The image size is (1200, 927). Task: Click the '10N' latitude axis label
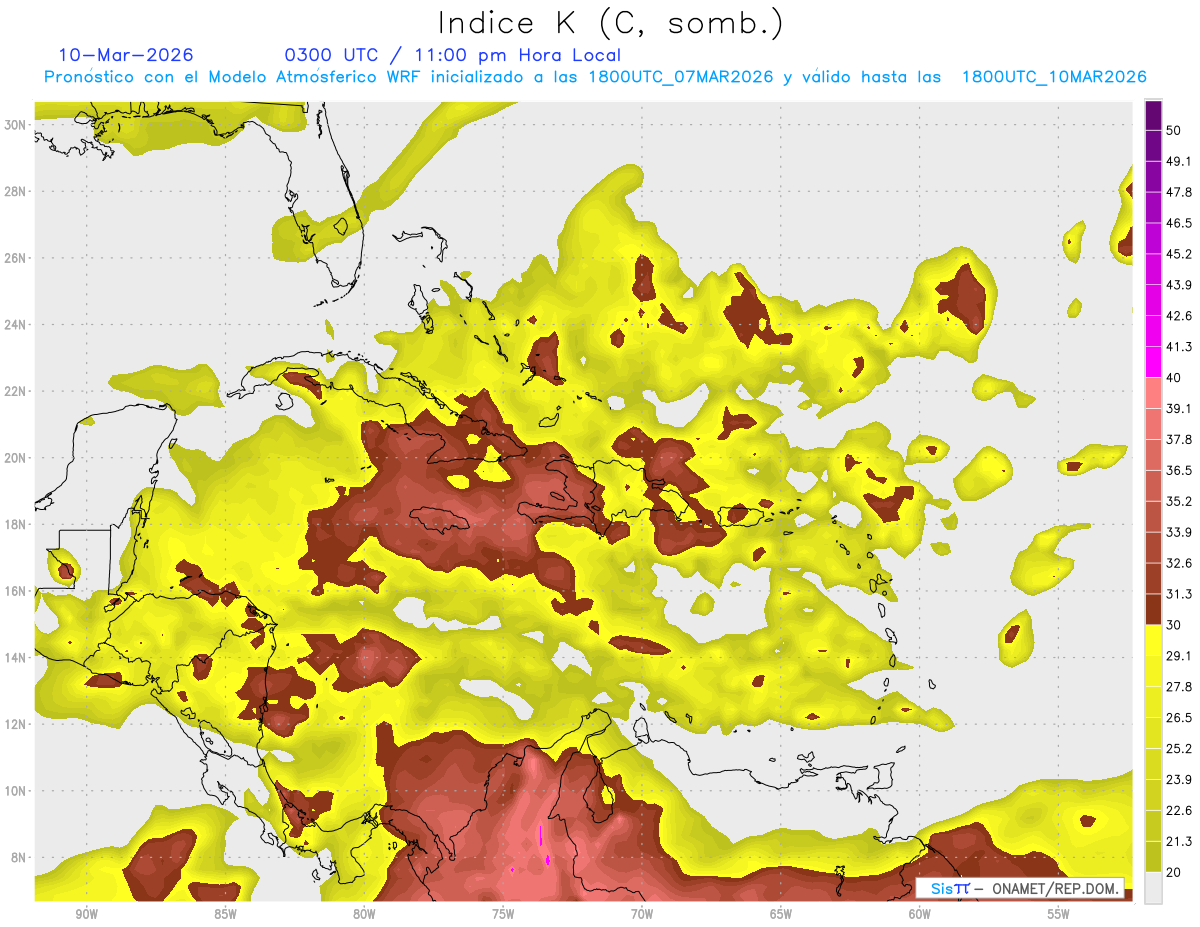click(15, 791)
